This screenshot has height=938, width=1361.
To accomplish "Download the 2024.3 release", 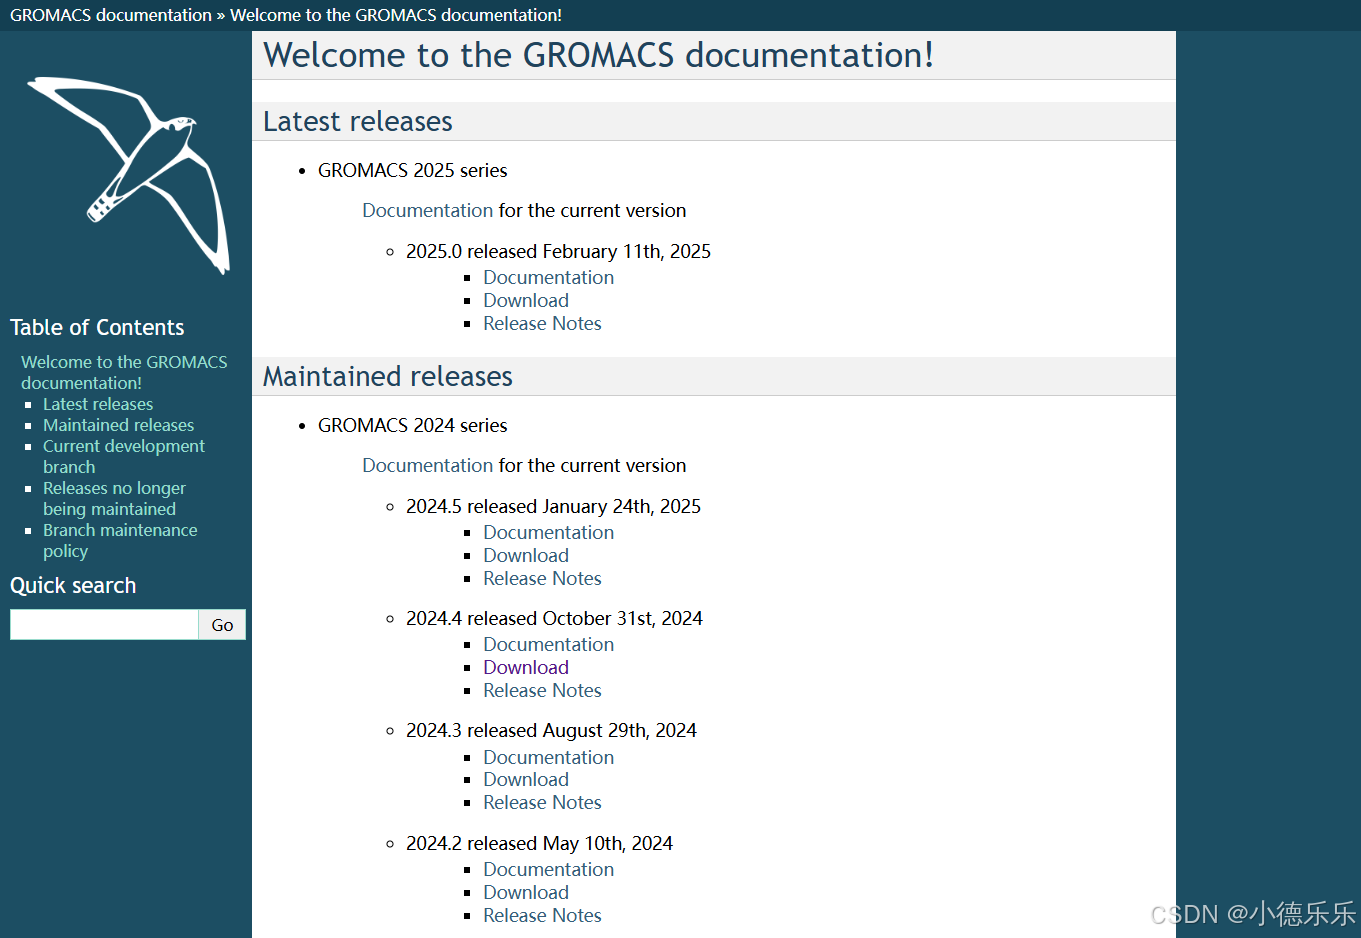I will point(526,779).
